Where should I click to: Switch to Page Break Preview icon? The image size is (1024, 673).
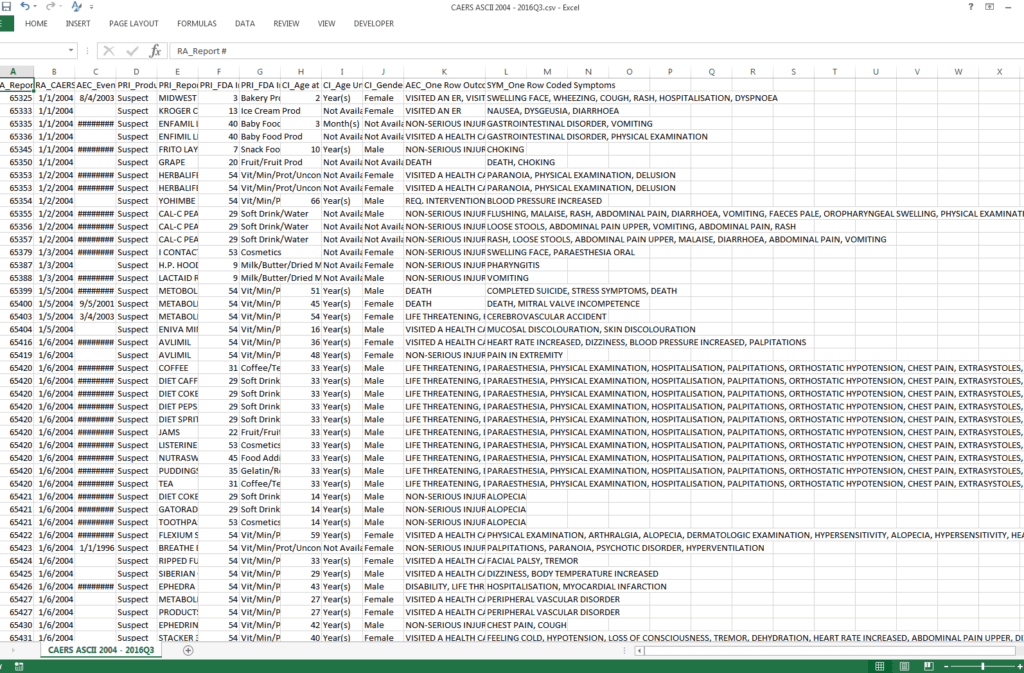(928, 666)
